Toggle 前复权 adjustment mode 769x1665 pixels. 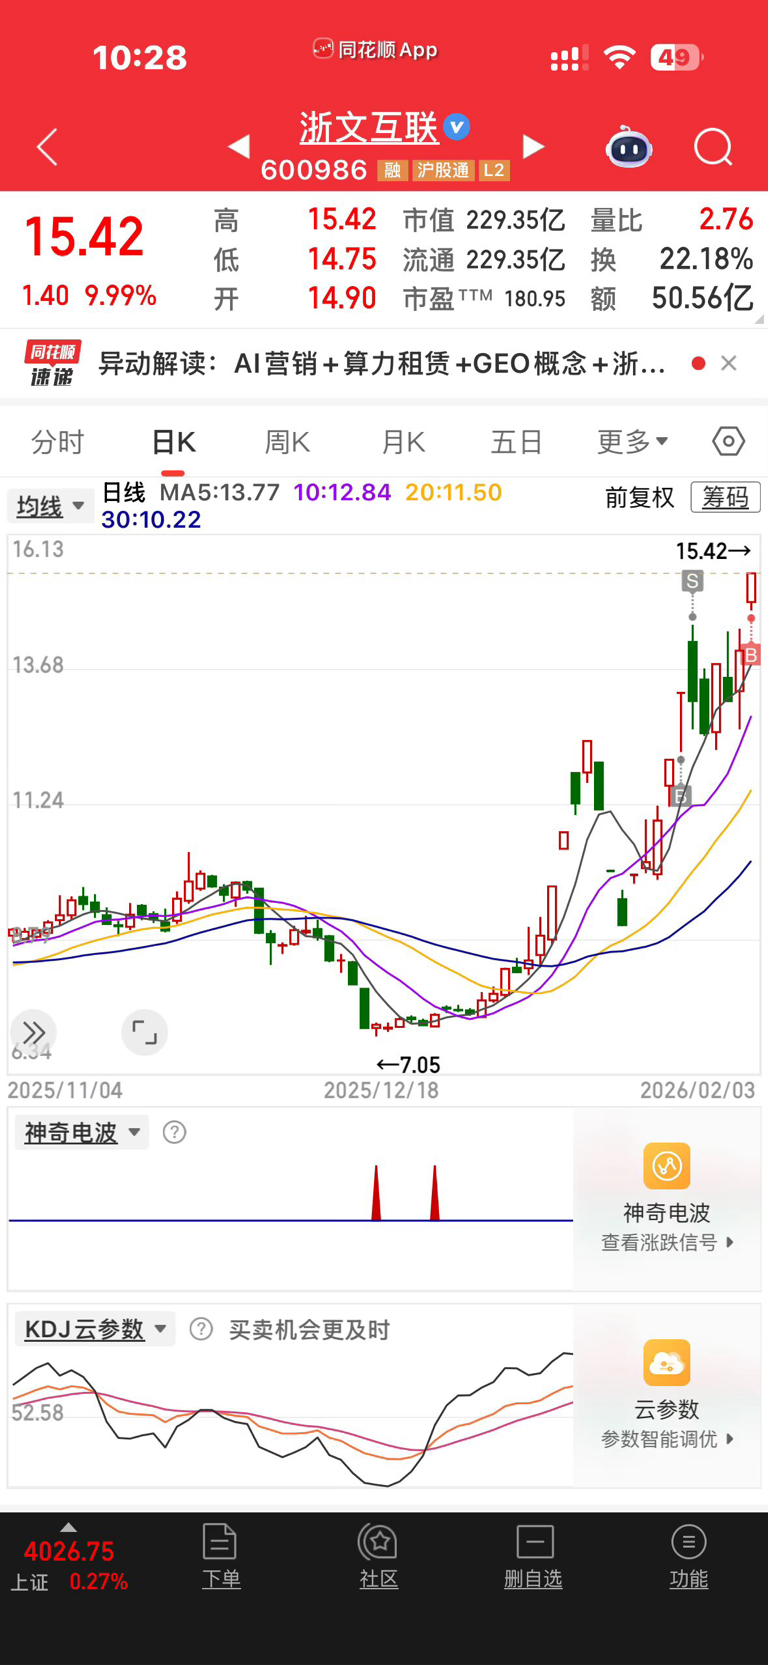click(x=640, y=497)
